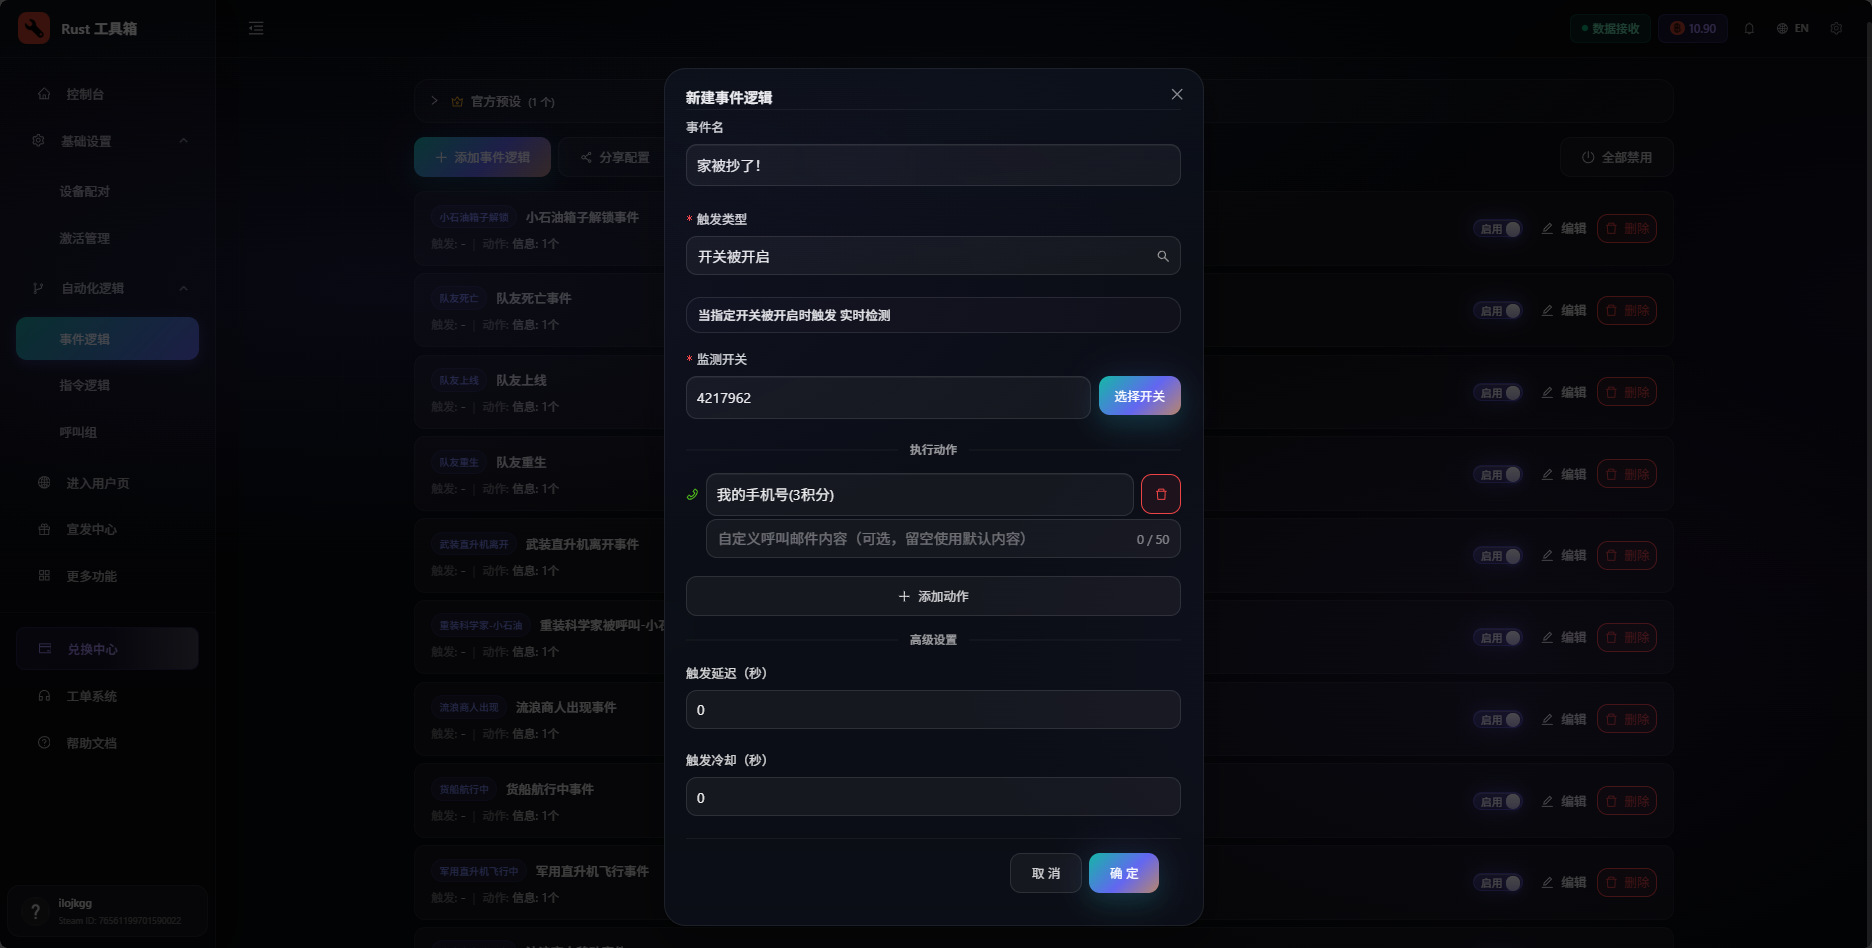Click the 监测开关 input showing 4217962
The image size is (1872, 948).
point(888,397)
